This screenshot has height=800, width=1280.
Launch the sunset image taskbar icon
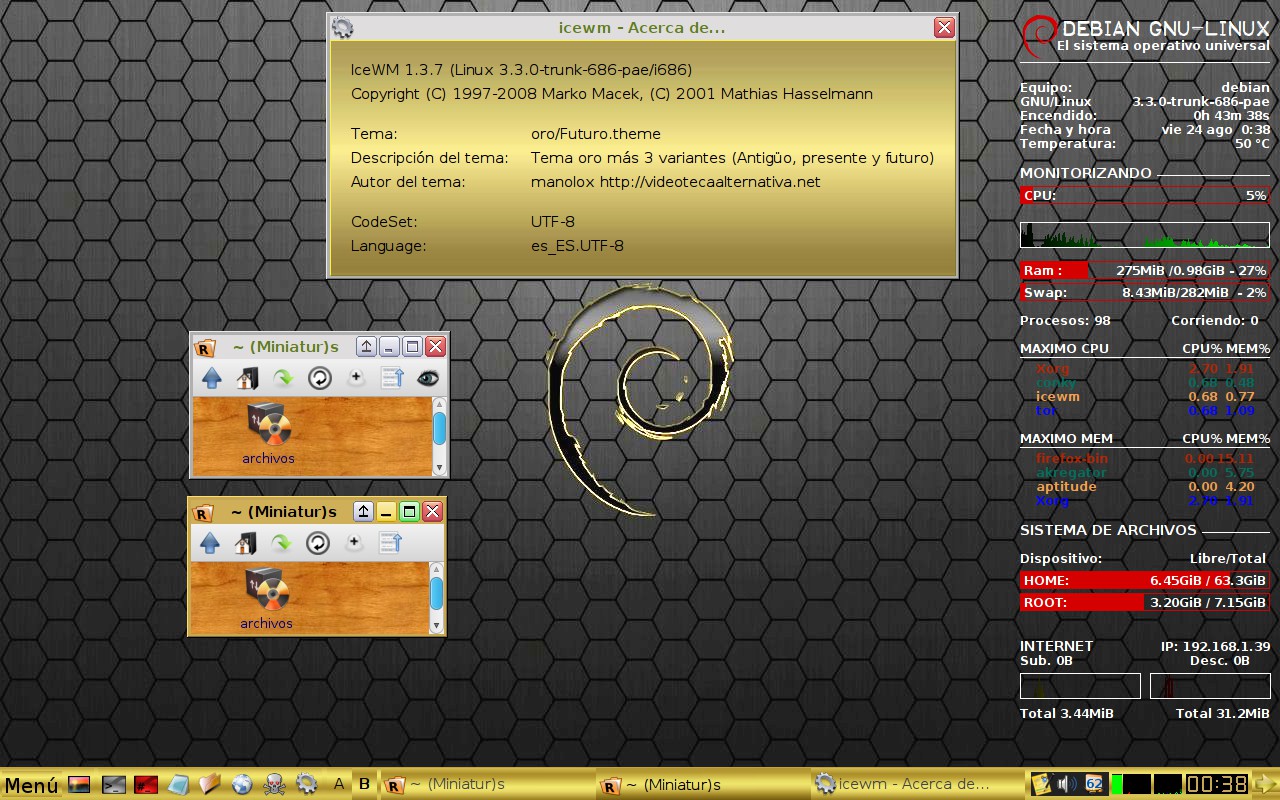(80, 785)
